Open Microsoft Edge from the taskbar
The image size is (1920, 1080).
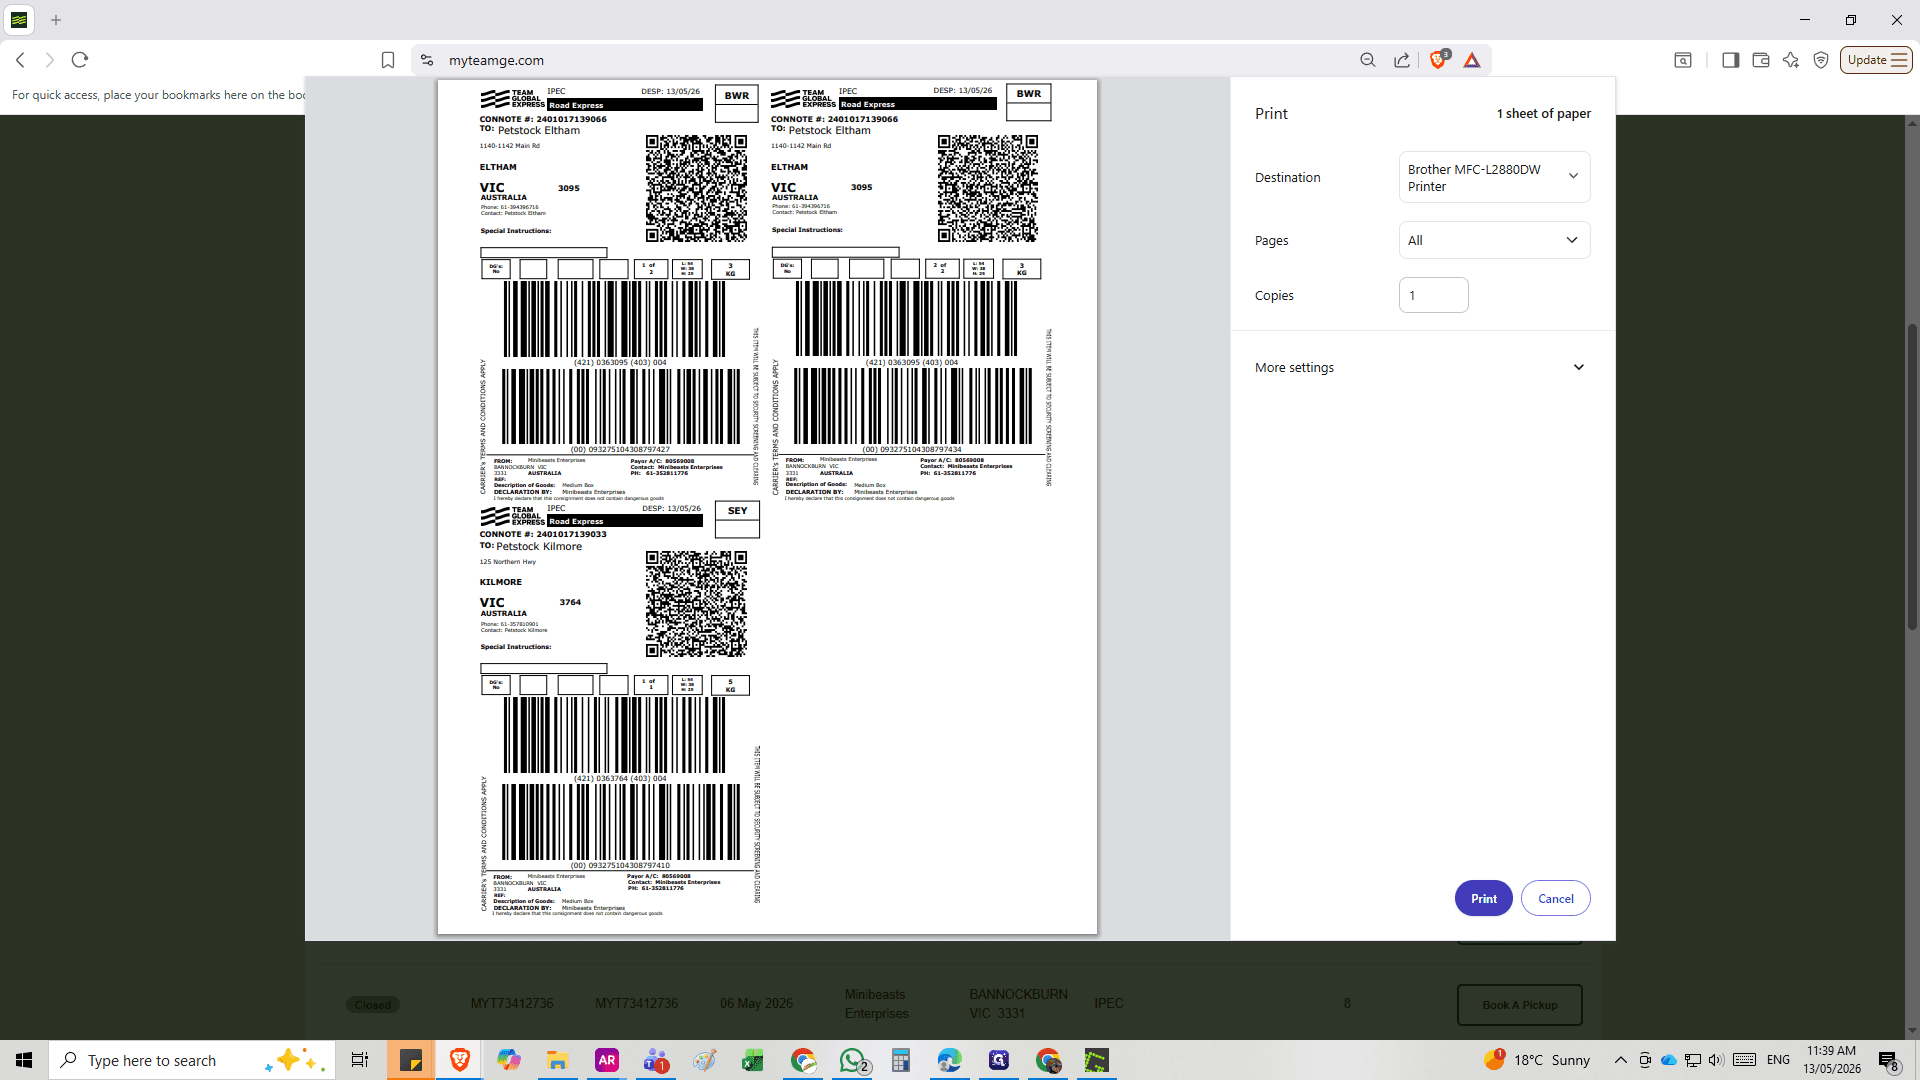pos(949,1060)
